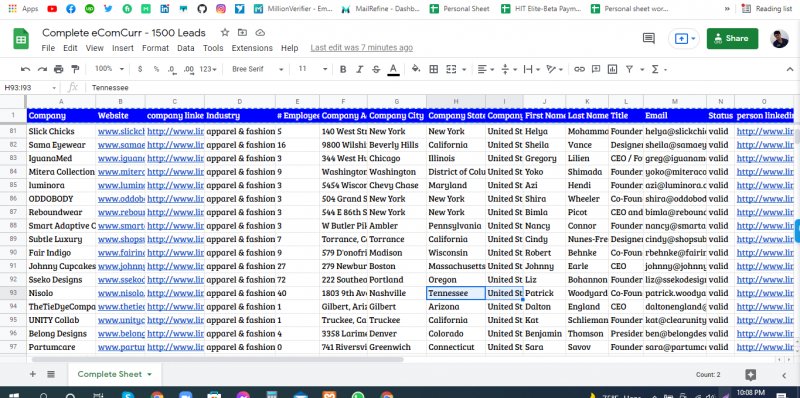
Task: Click the Insert chart icon
Action: (612, 69)
